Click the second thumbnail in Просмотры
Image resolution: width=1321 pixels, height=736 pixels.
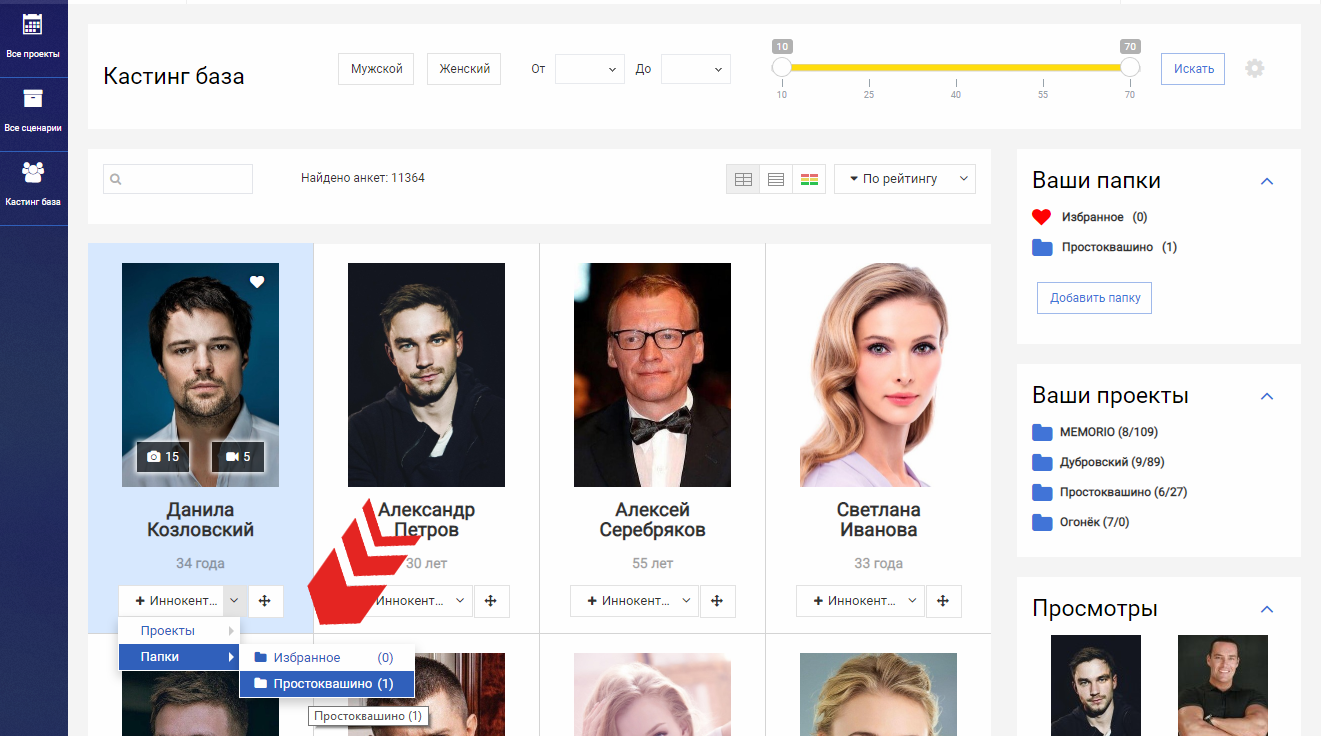(x=1222, y=686)
